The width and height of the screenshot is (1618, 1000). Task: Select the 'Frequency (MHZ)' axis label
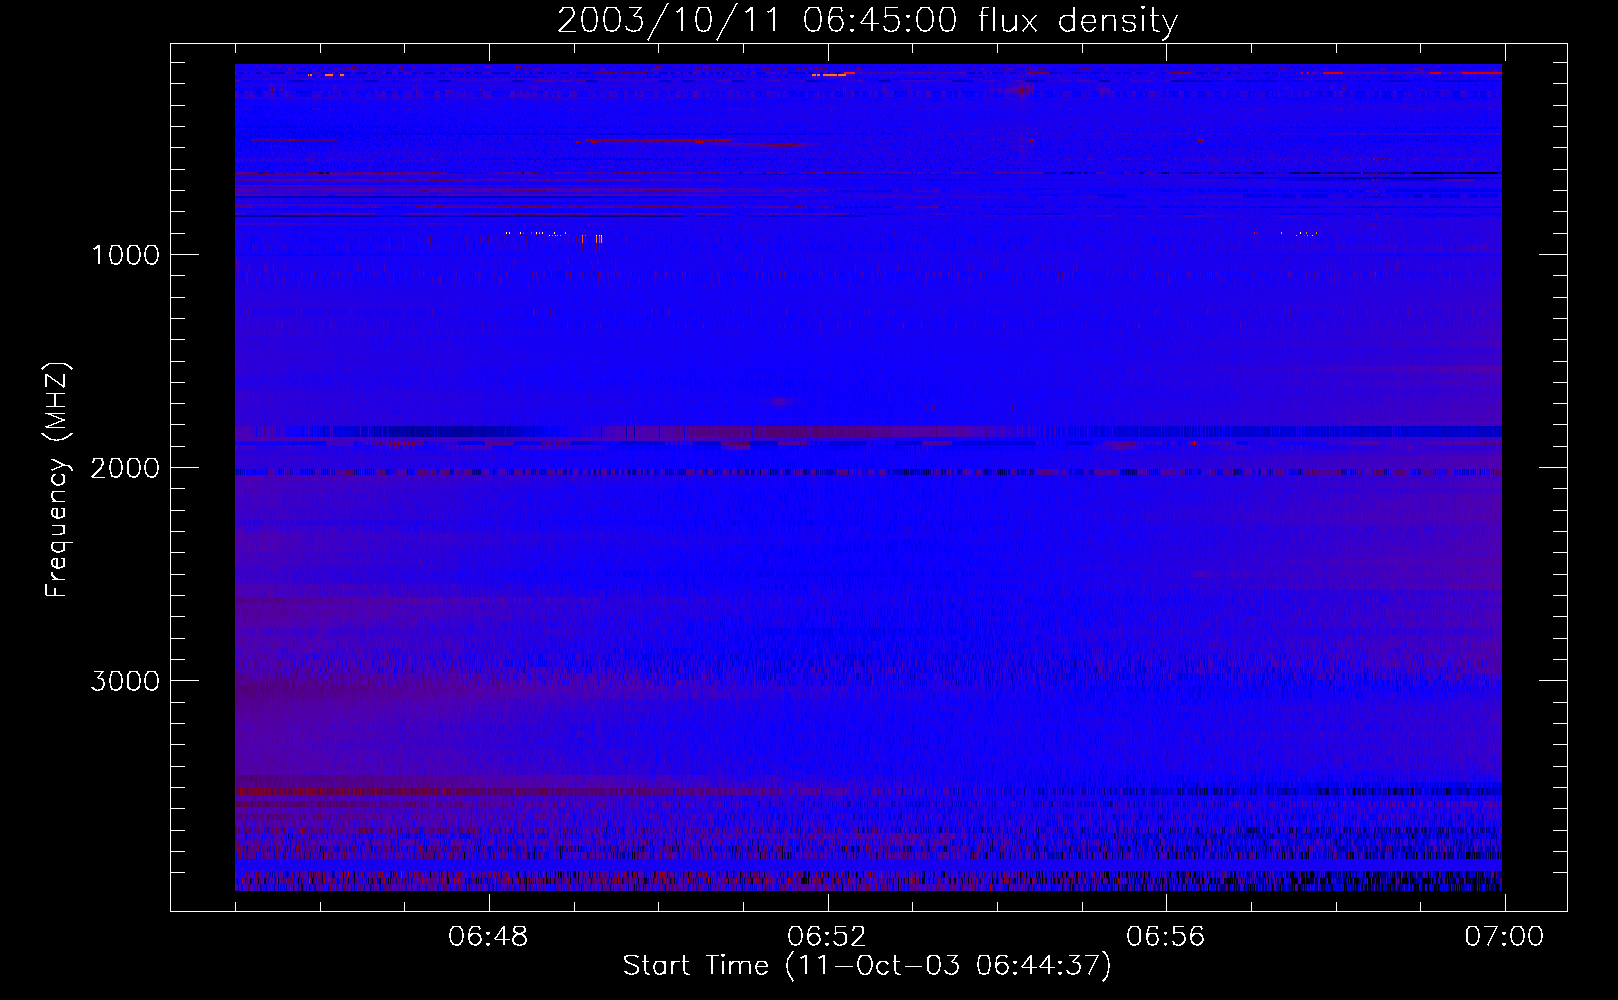(x=57, y=480)
